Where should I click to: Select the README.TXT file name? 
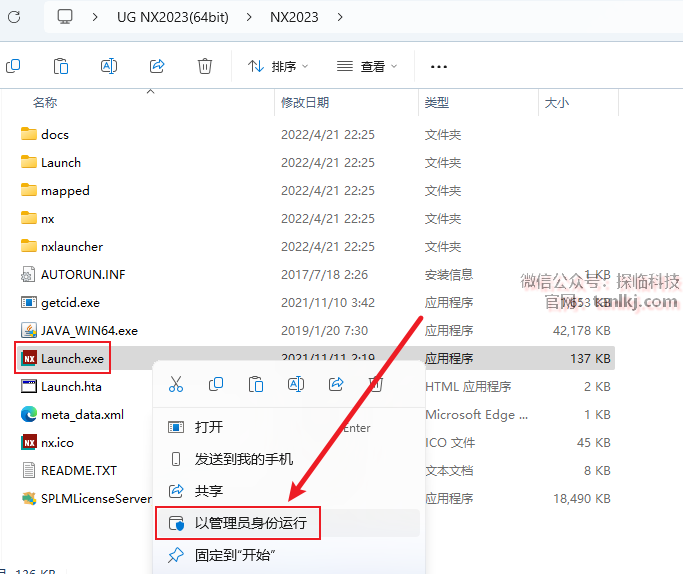pos(79,470)
